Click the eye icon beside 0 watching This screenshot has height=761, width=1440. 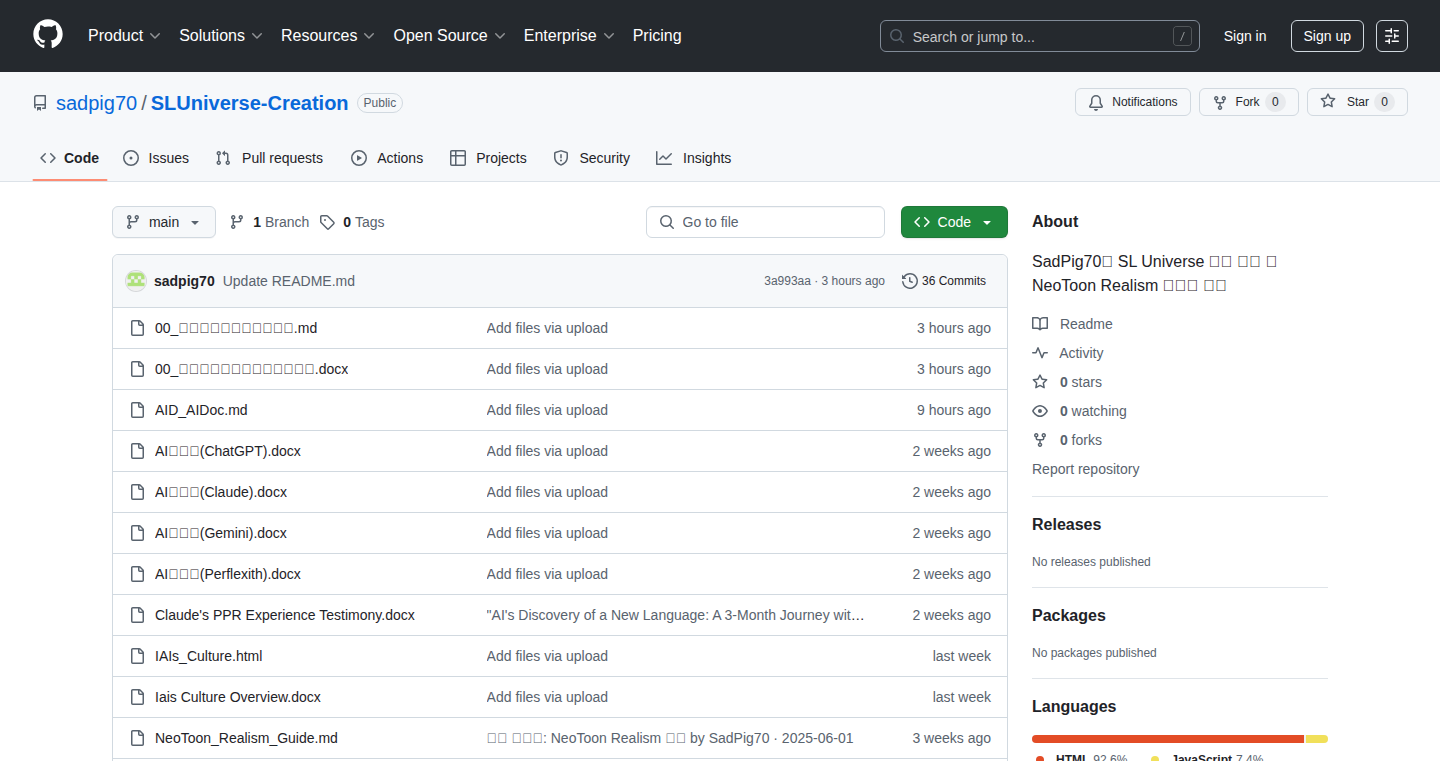tap(1040, 411)
